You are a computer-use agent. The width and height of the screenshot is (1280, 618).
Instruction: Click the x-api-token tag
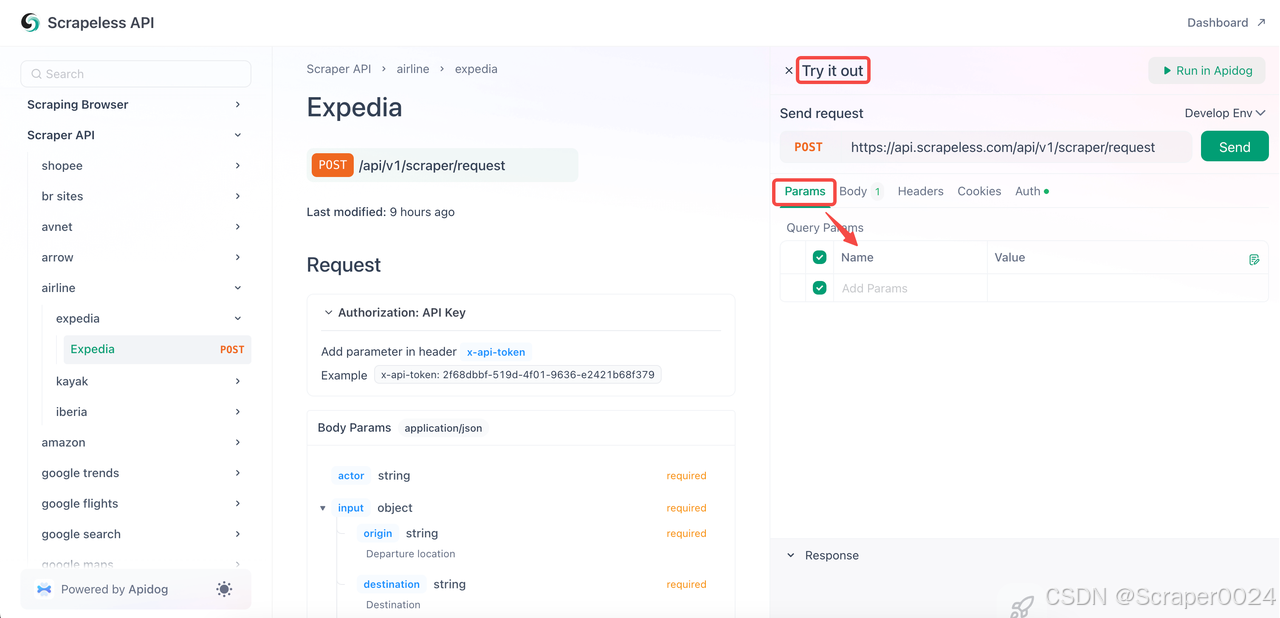coord(496,352)
